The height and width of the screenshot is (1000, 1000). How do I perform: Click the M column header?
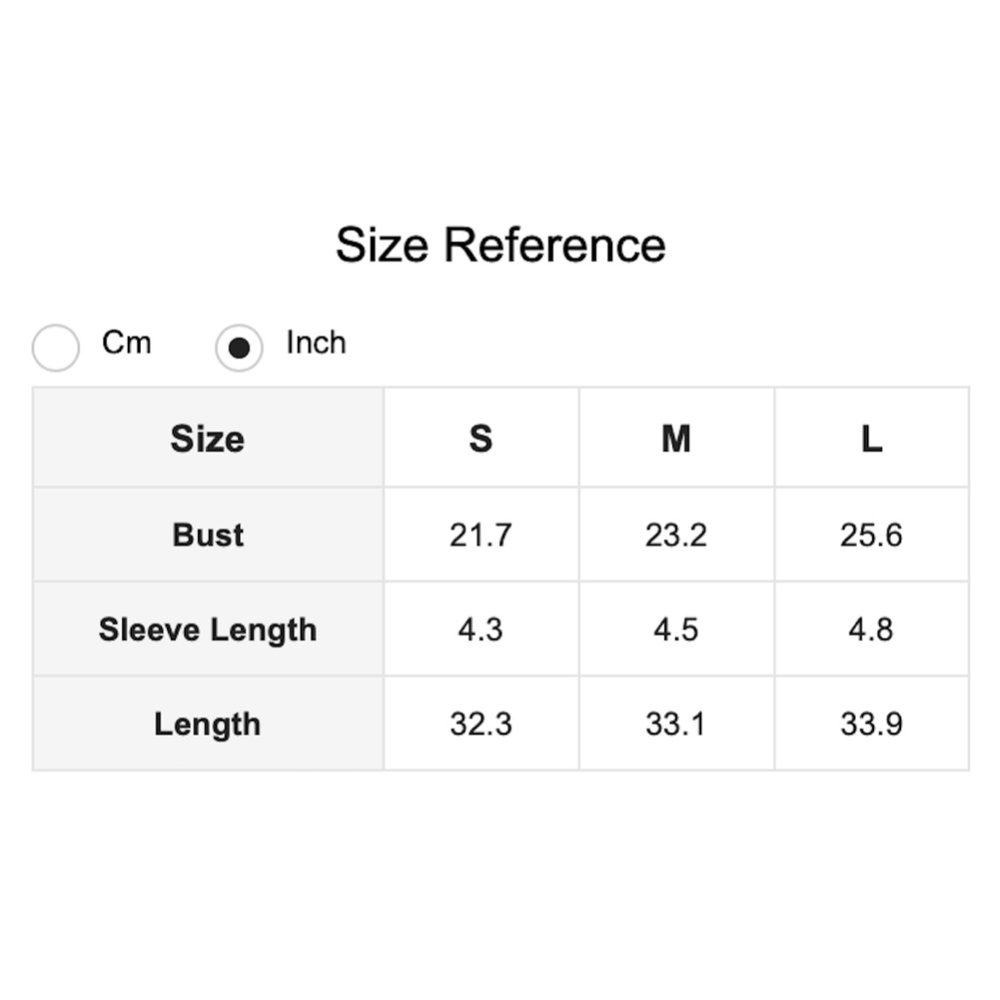pos(676,438)
